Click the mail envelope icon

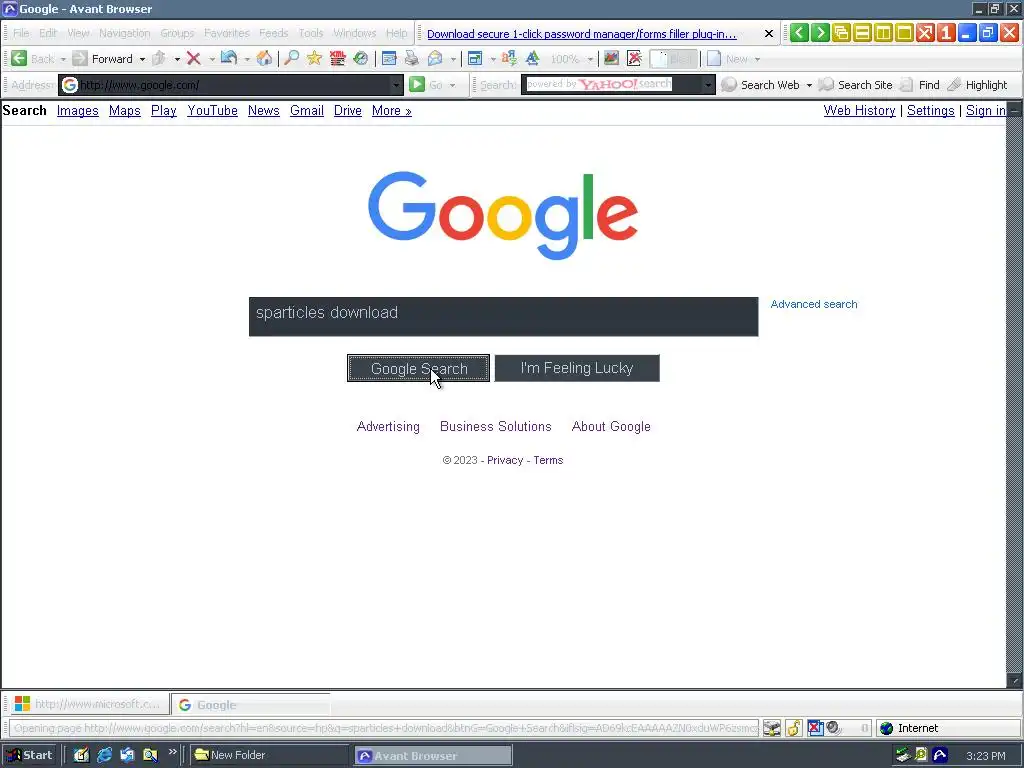tap(435, 59)
